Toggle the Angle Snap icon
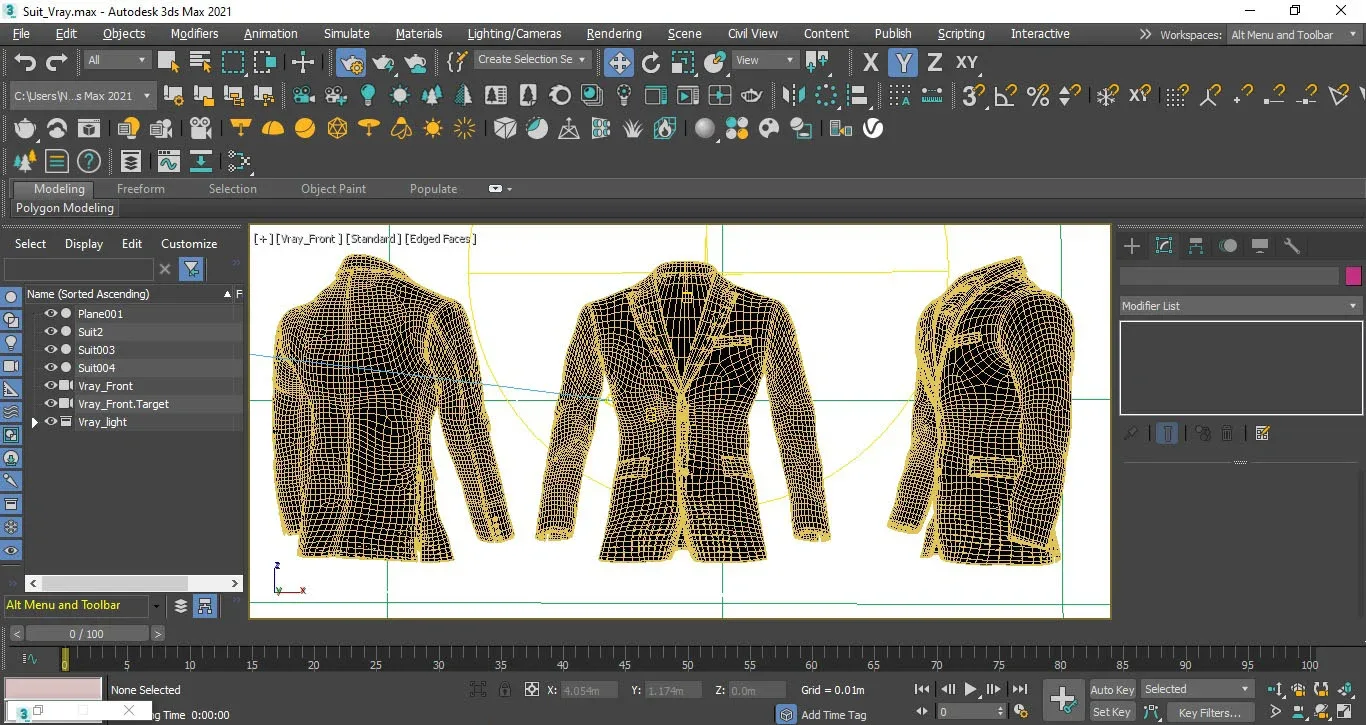Viewport: 1366px width, 725px height. [x=1005, y=95]
